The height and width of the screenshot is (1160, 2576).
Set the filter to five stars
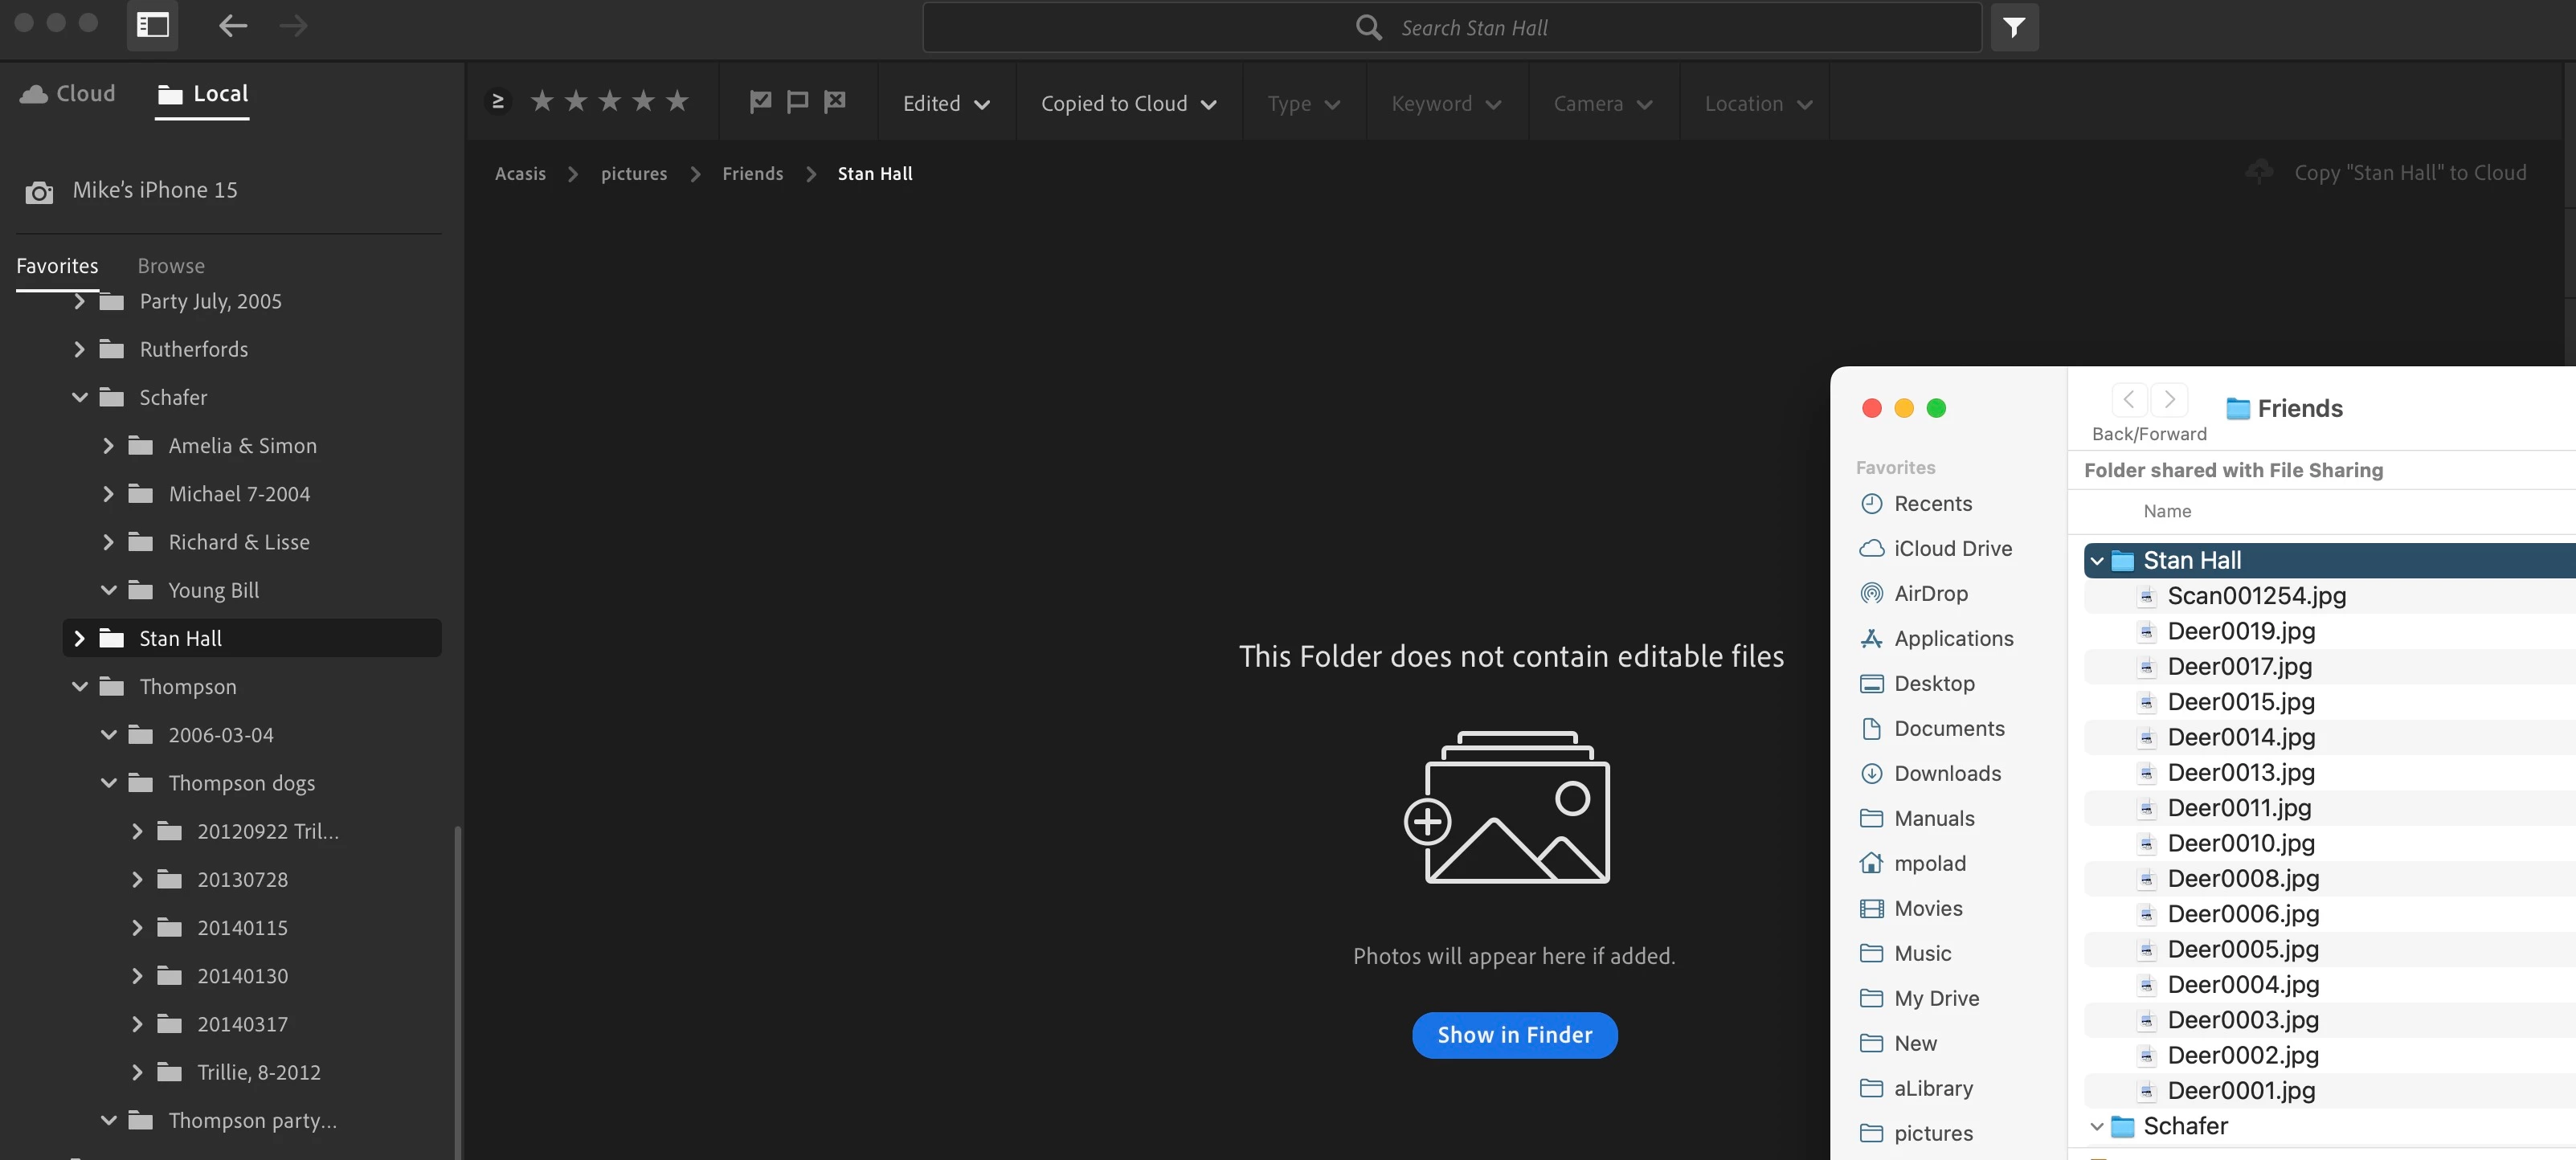click(677, 102)
